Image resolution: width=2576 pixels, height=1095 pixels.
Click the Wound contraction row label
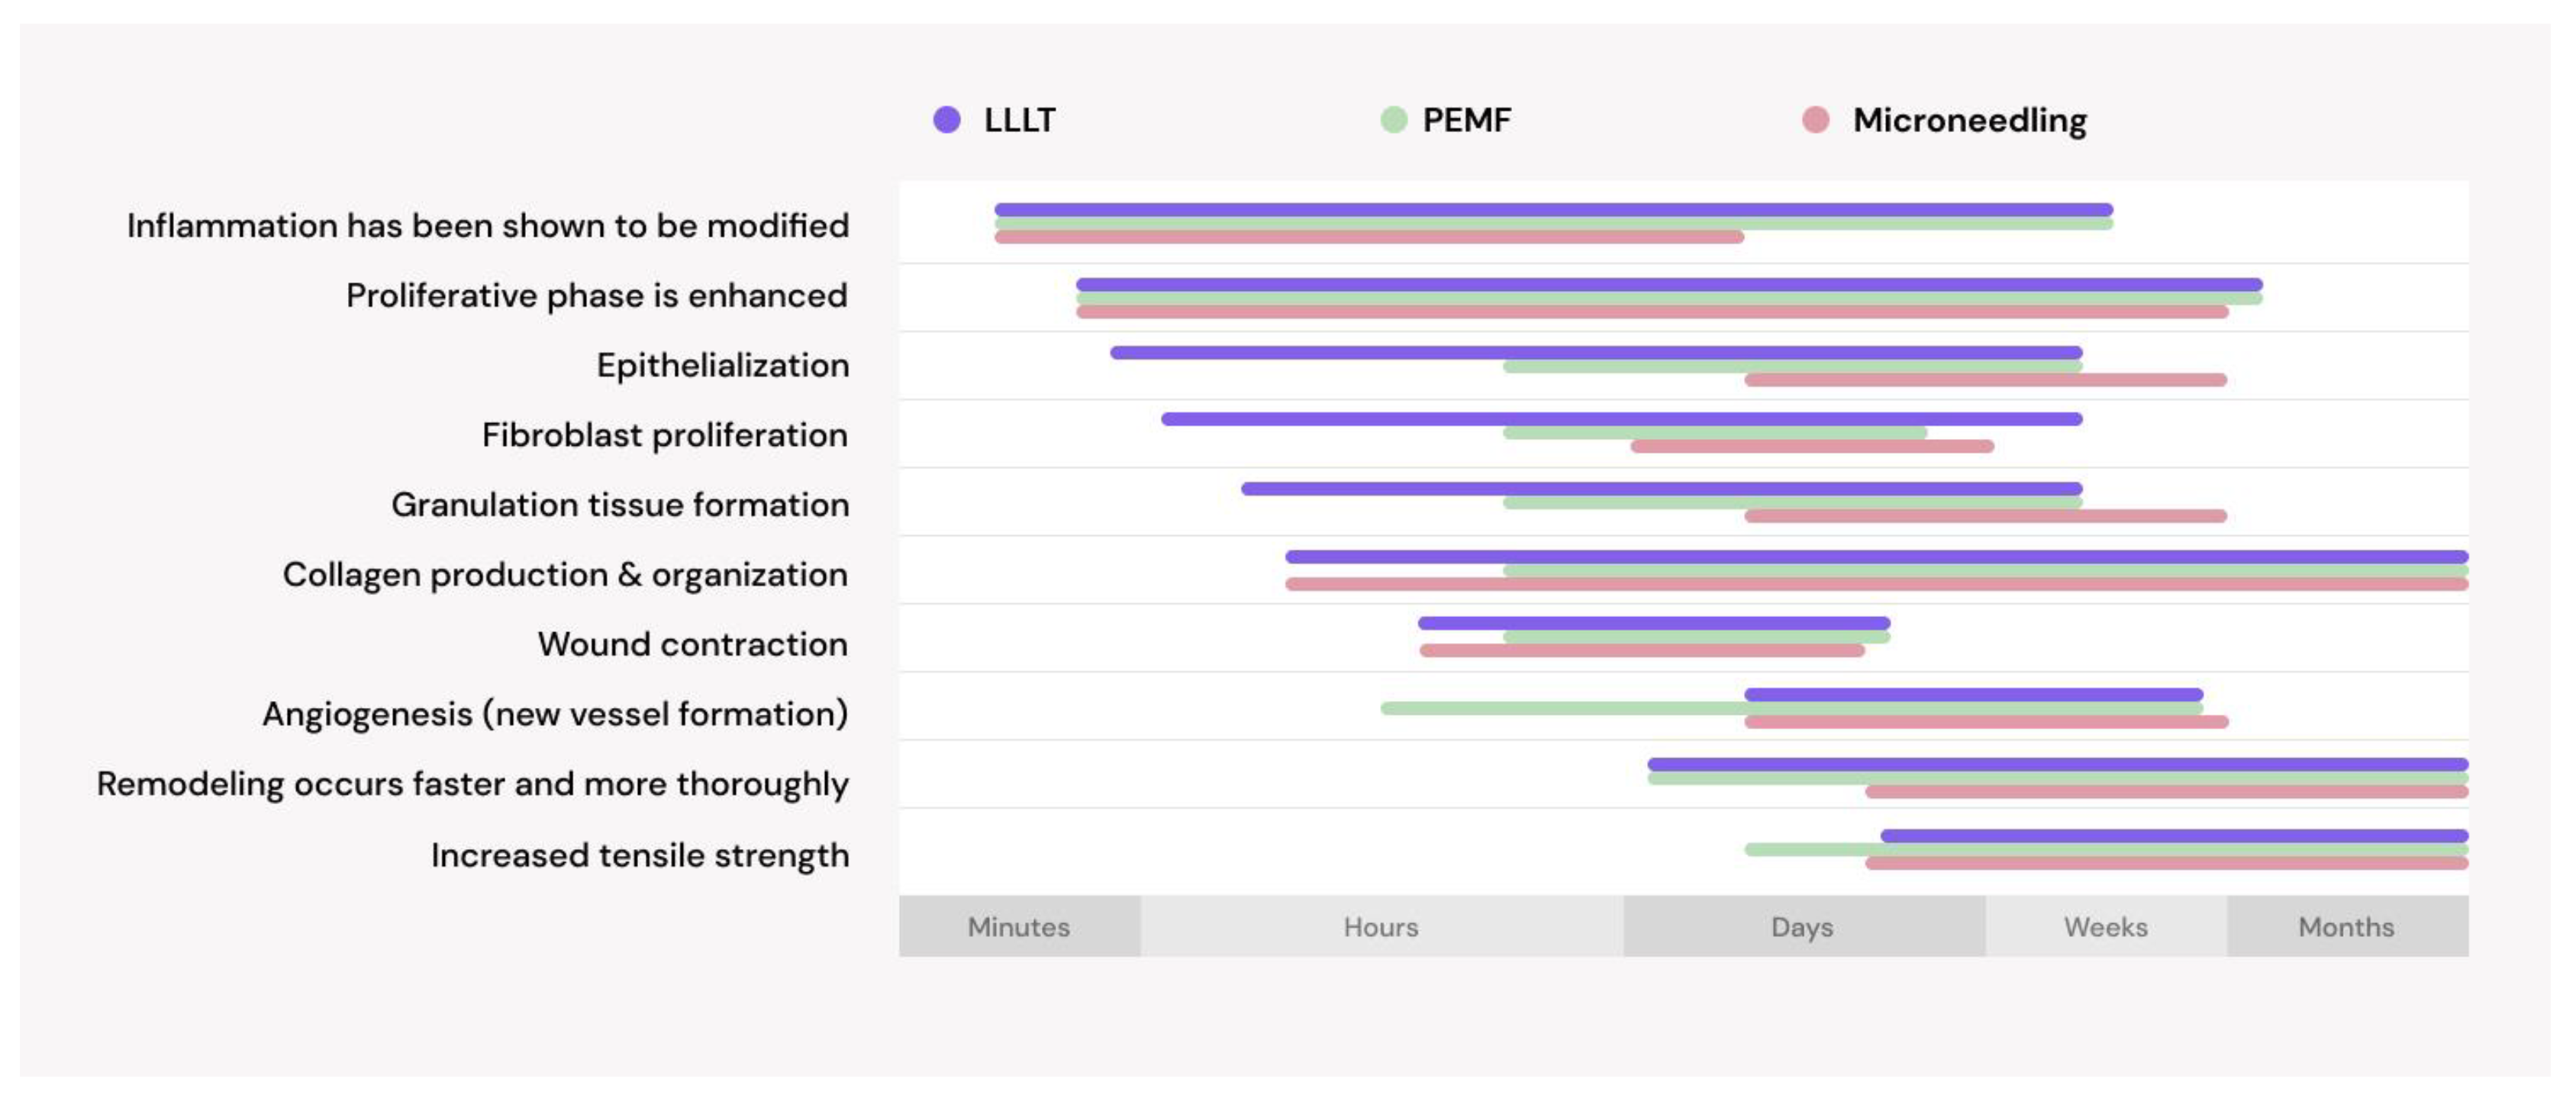click(692, 644)
